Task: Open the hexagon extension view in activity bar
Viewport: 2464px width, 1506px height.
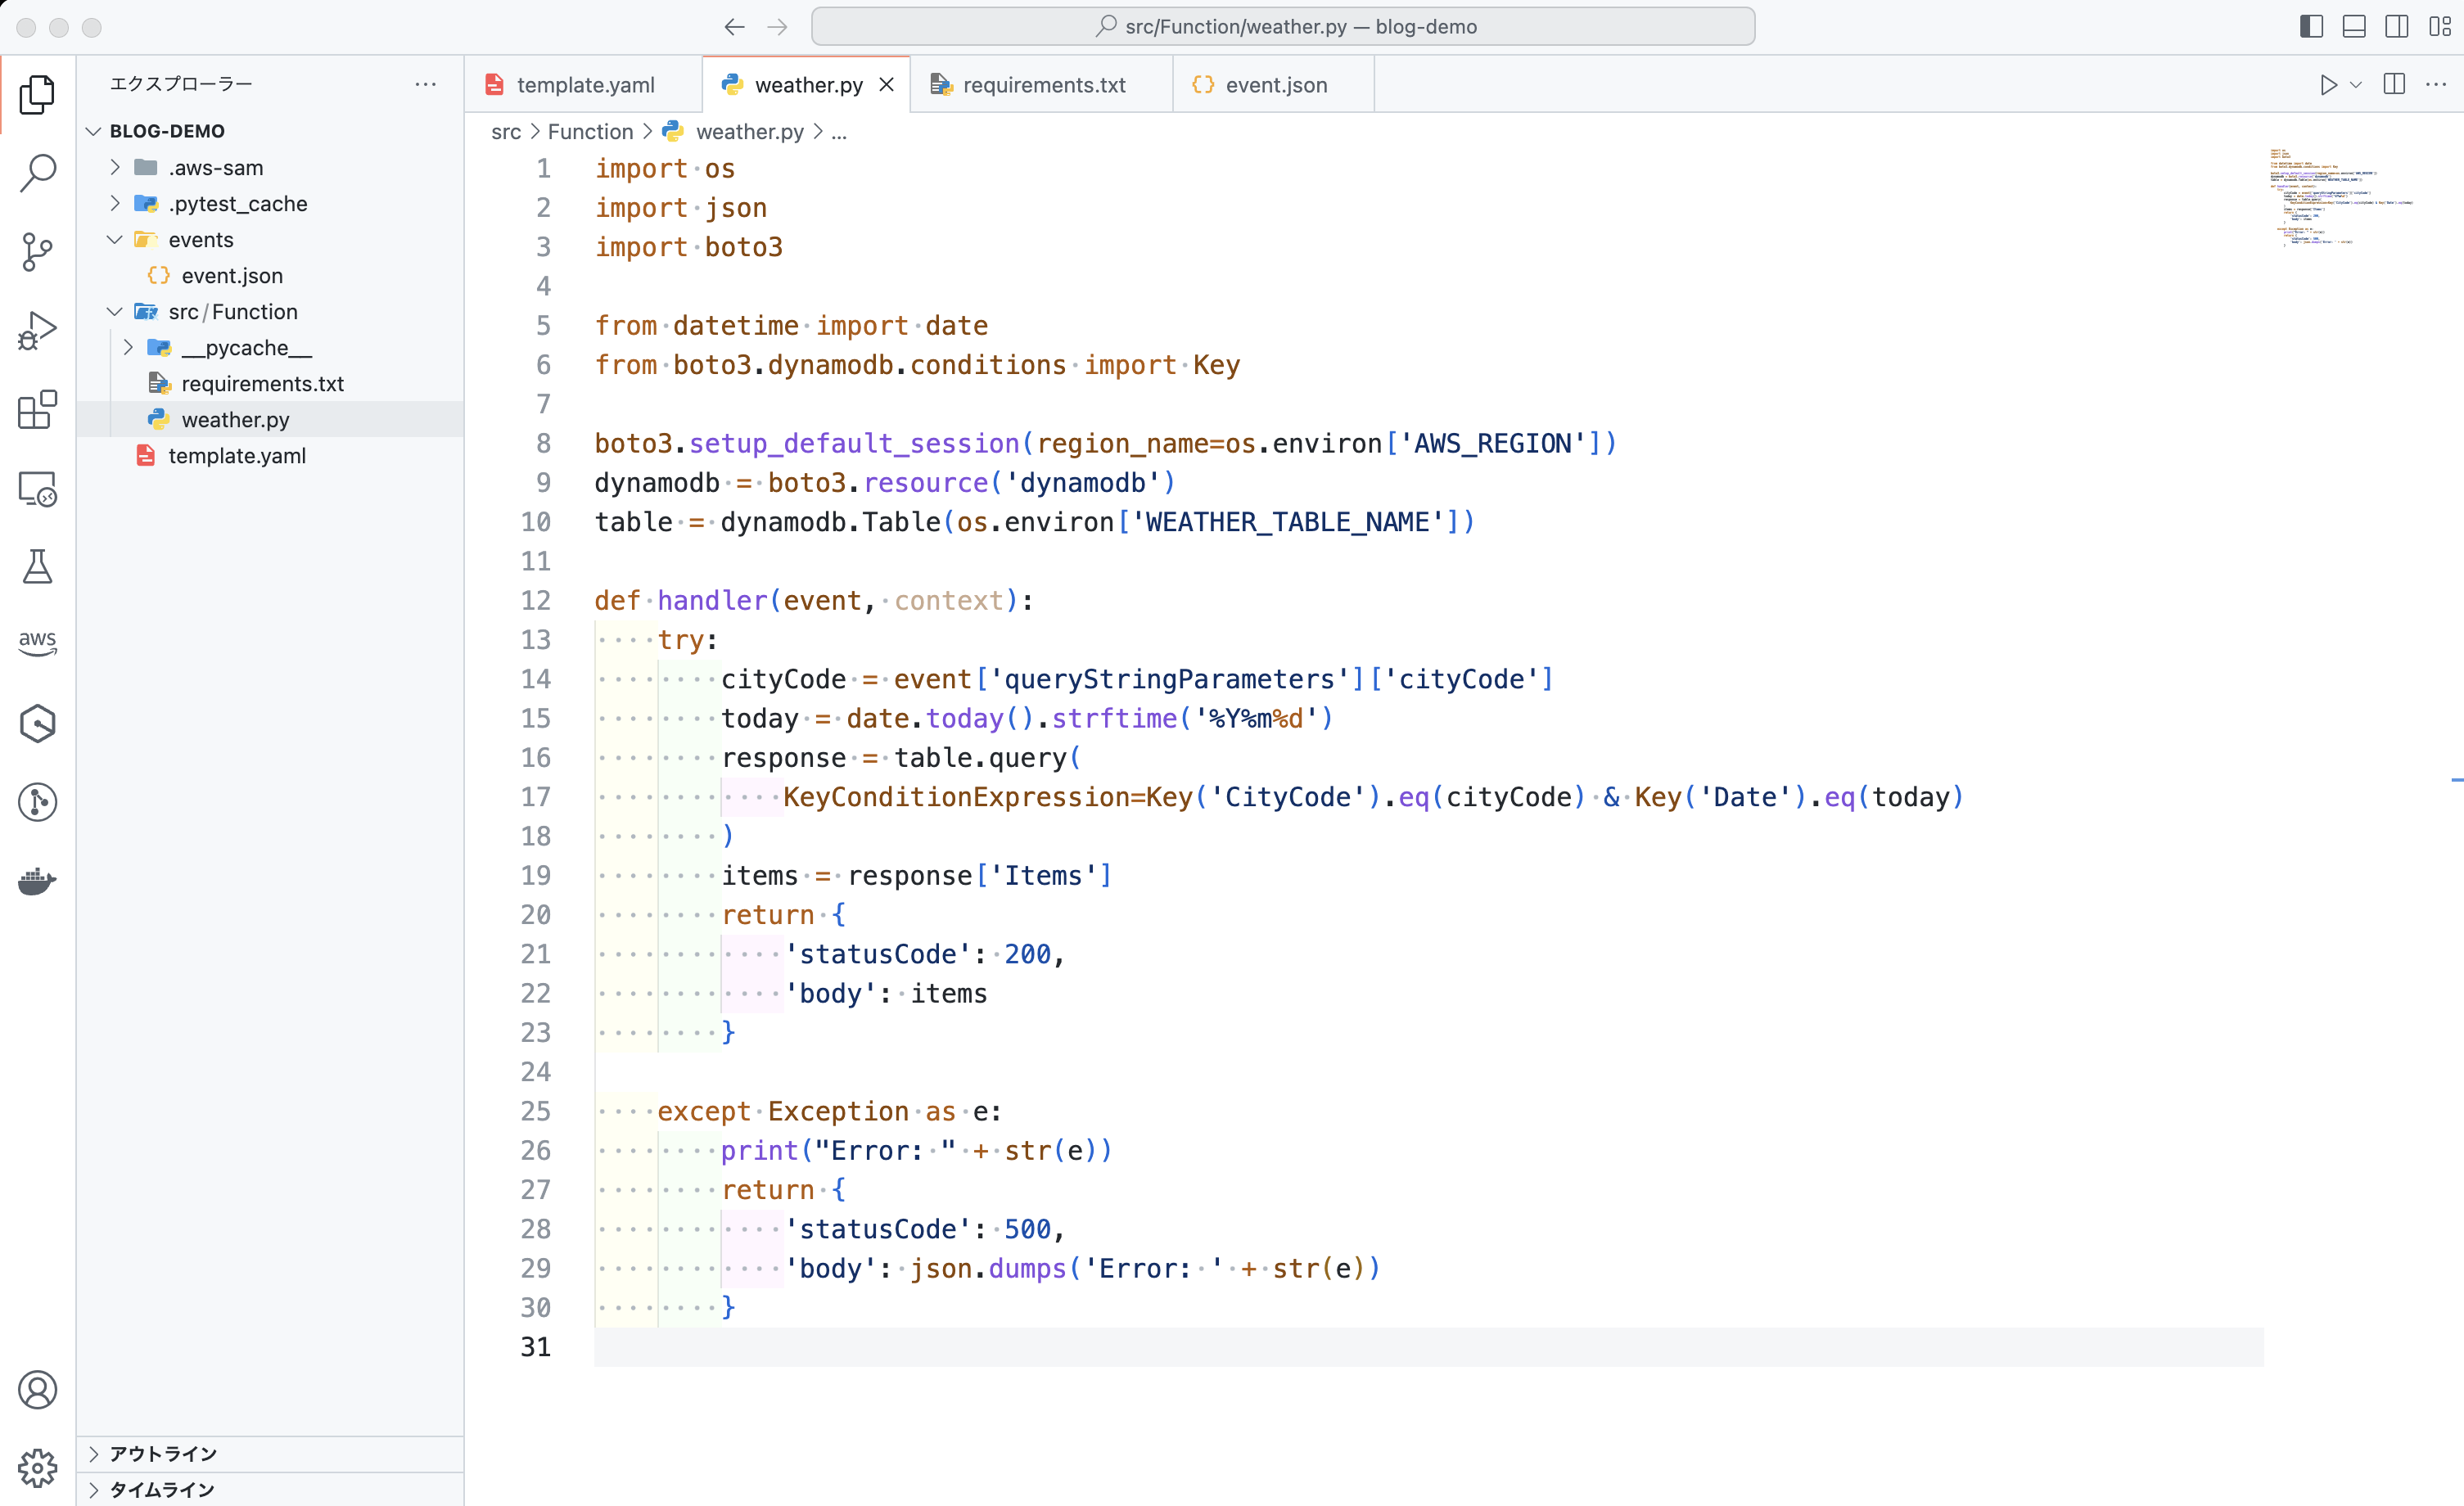Action: (37, 723)
